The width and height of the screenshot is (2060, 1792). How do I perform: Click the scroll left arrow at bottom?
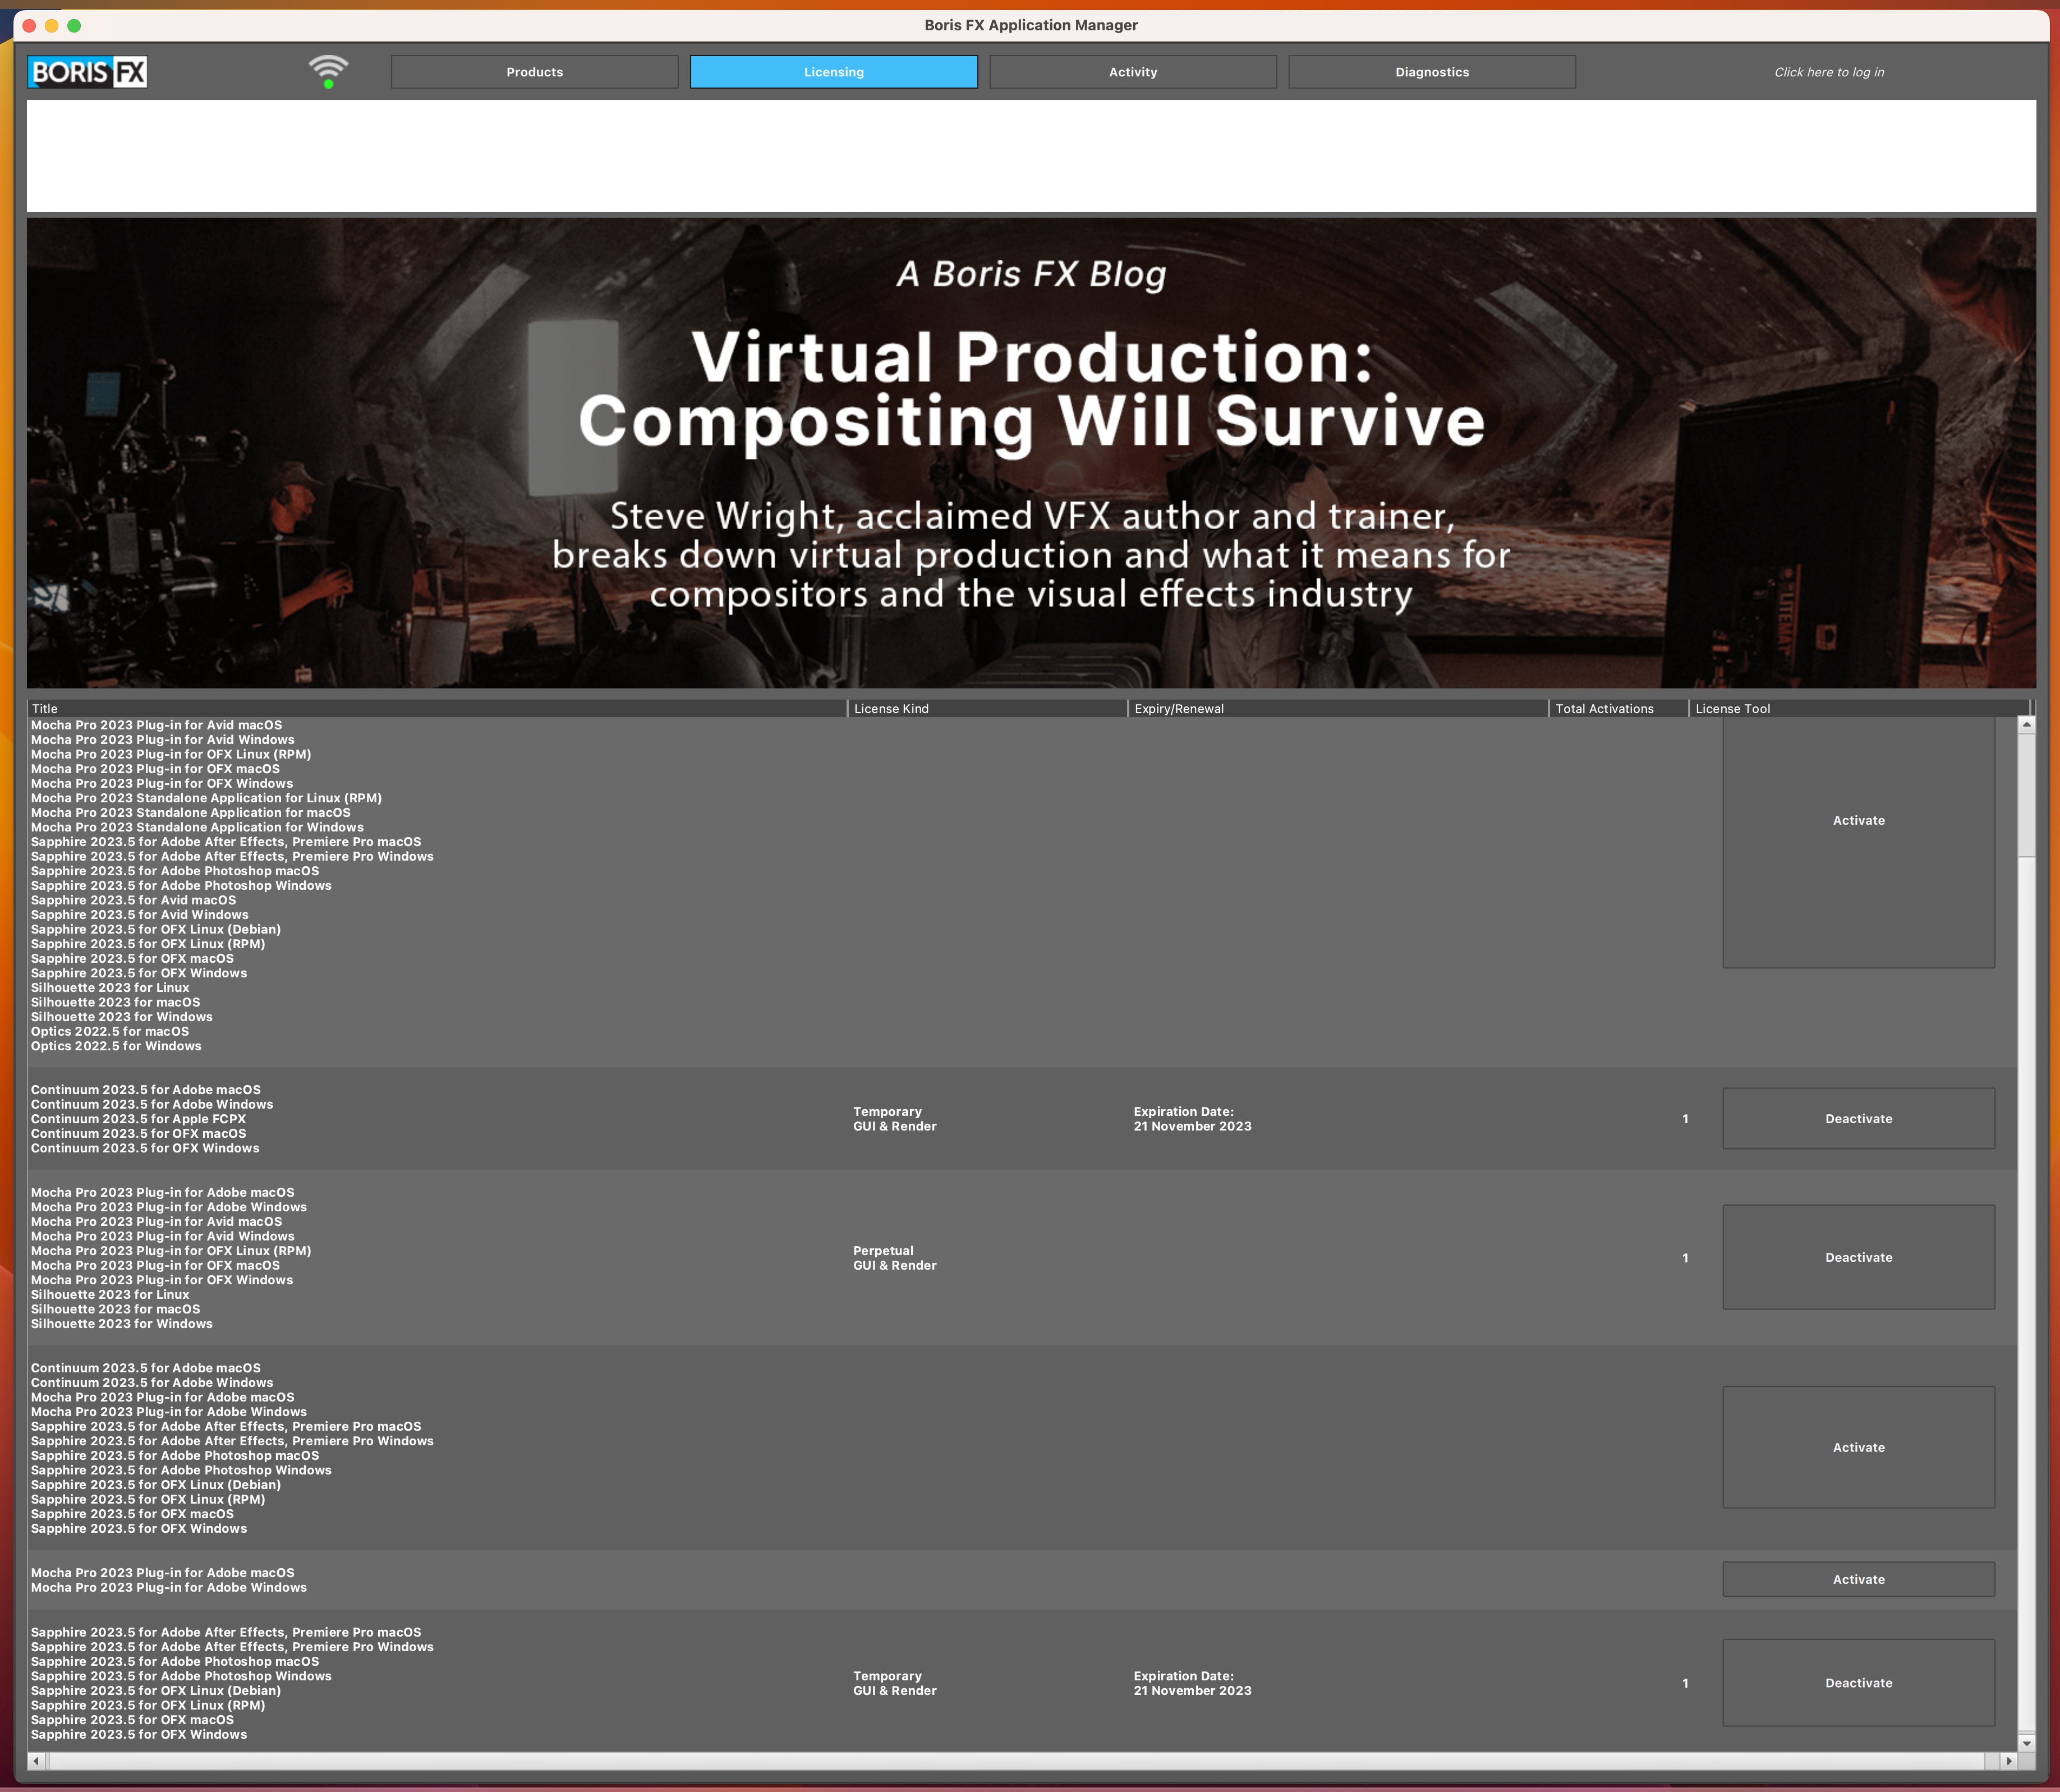click(37, 1761)
